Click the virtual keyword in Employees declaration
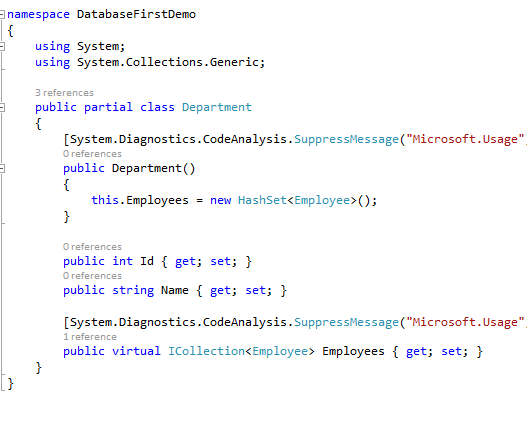The image size is (527, 435). click(136, 351)
